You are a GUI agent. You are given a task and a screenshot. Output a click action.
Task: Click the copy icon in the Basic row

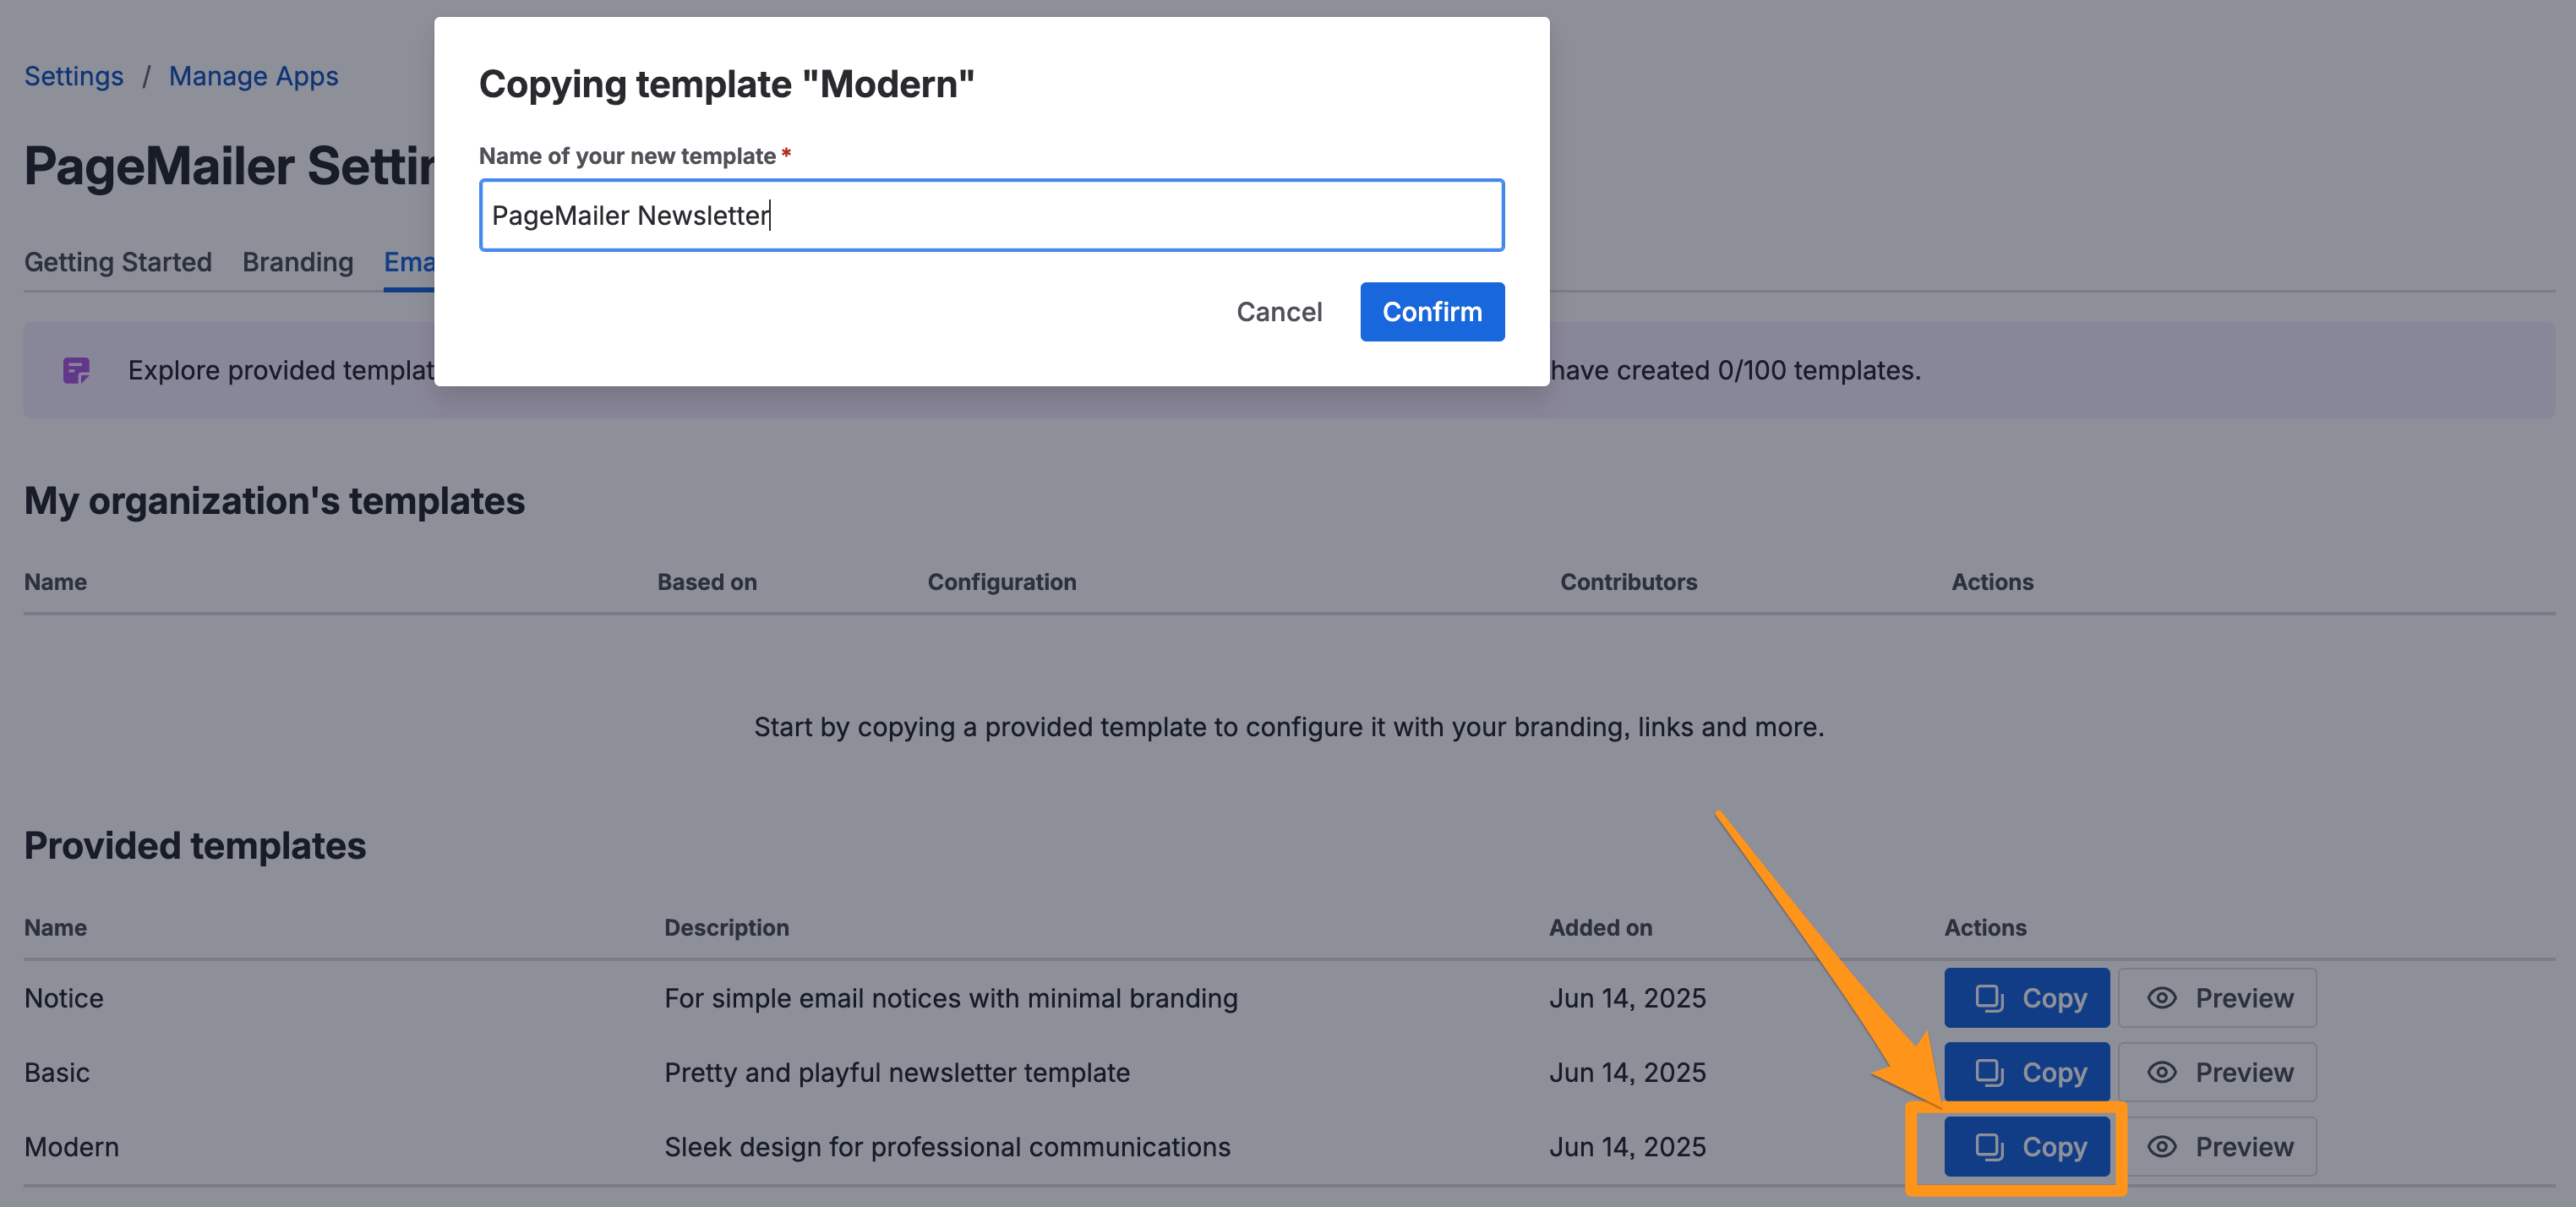[1989, 1072]
